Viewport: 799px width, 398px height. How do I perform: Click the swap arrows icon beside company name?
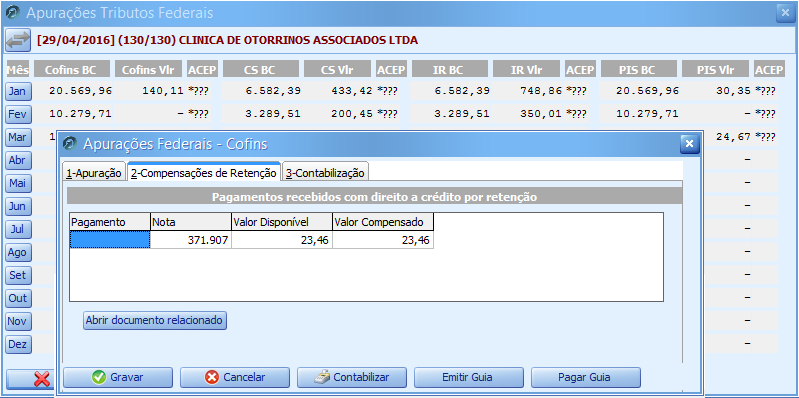(x=18, y=40)
